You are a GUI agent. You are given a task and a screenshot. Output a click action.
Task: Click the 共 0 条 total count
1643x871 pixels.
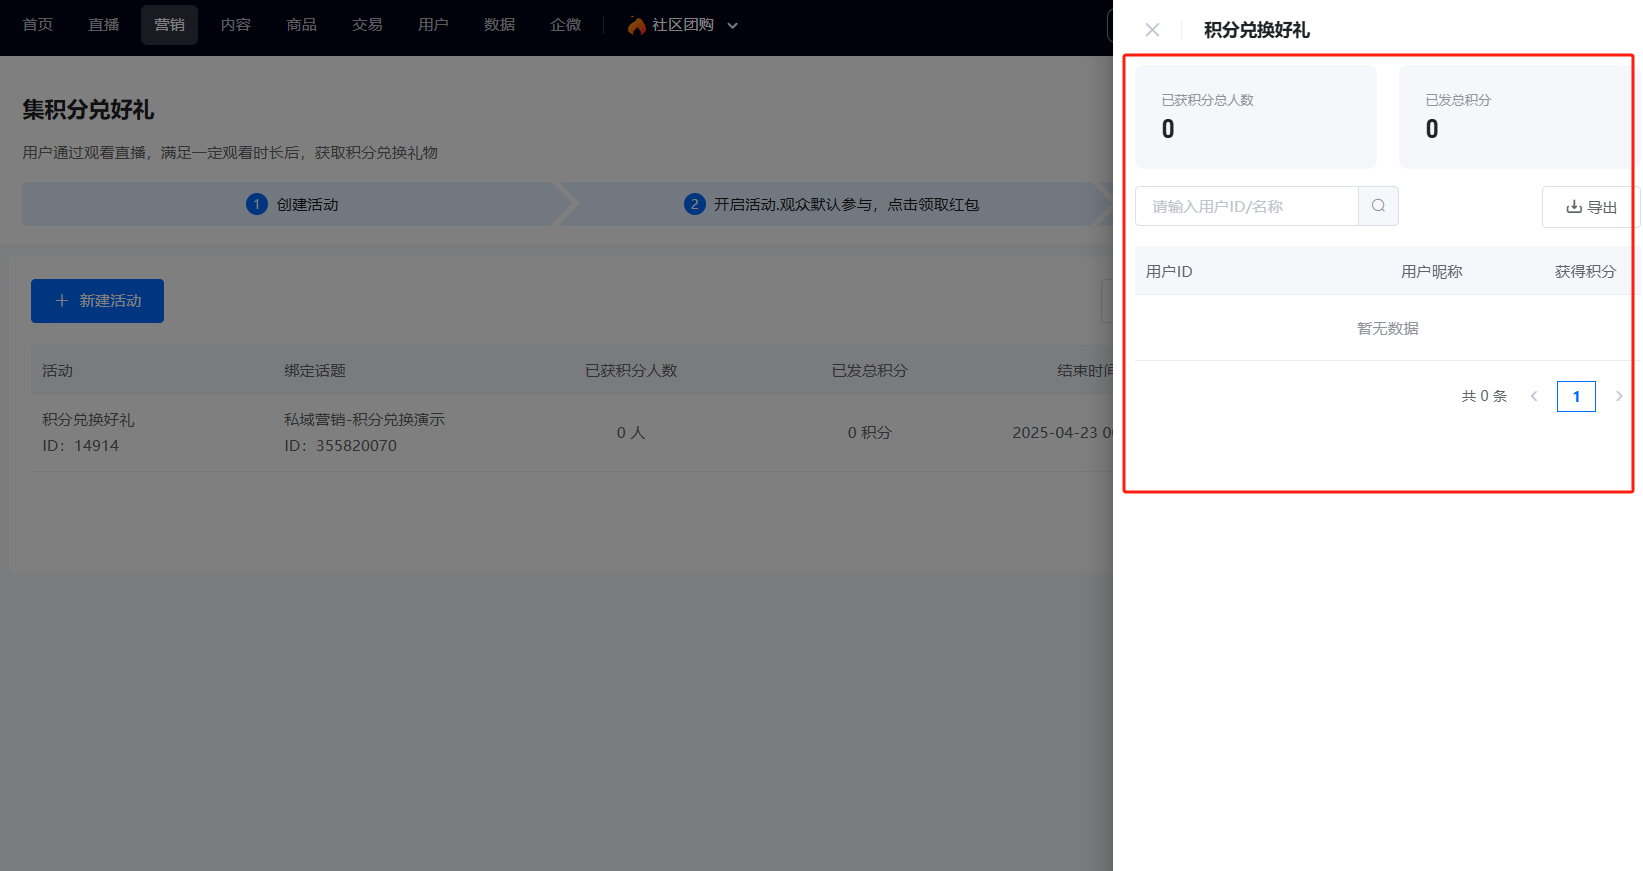click(x=1484, y=396)
